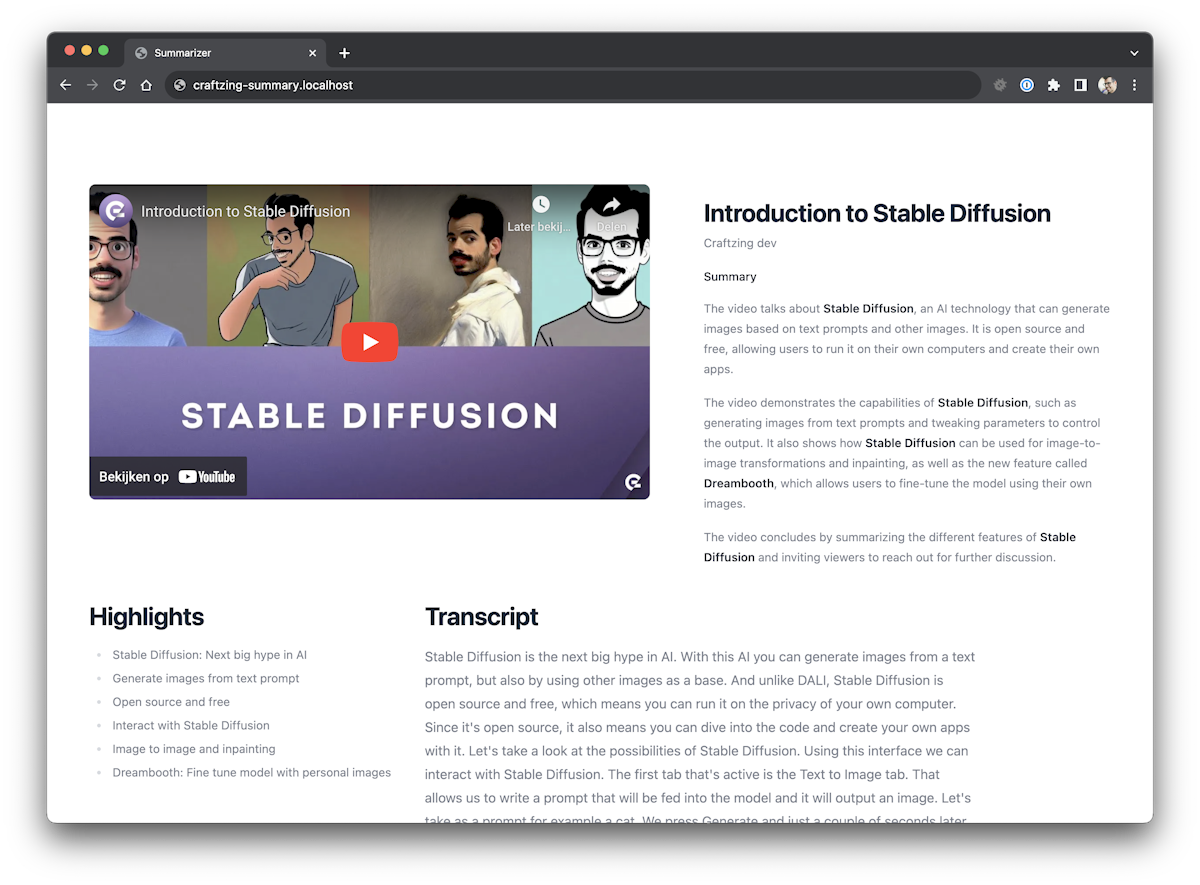The width and height of the screenshot is (1200, 885).
Task: Click the Watch Later clock icon on the video
Action: (x=541, y=203)
